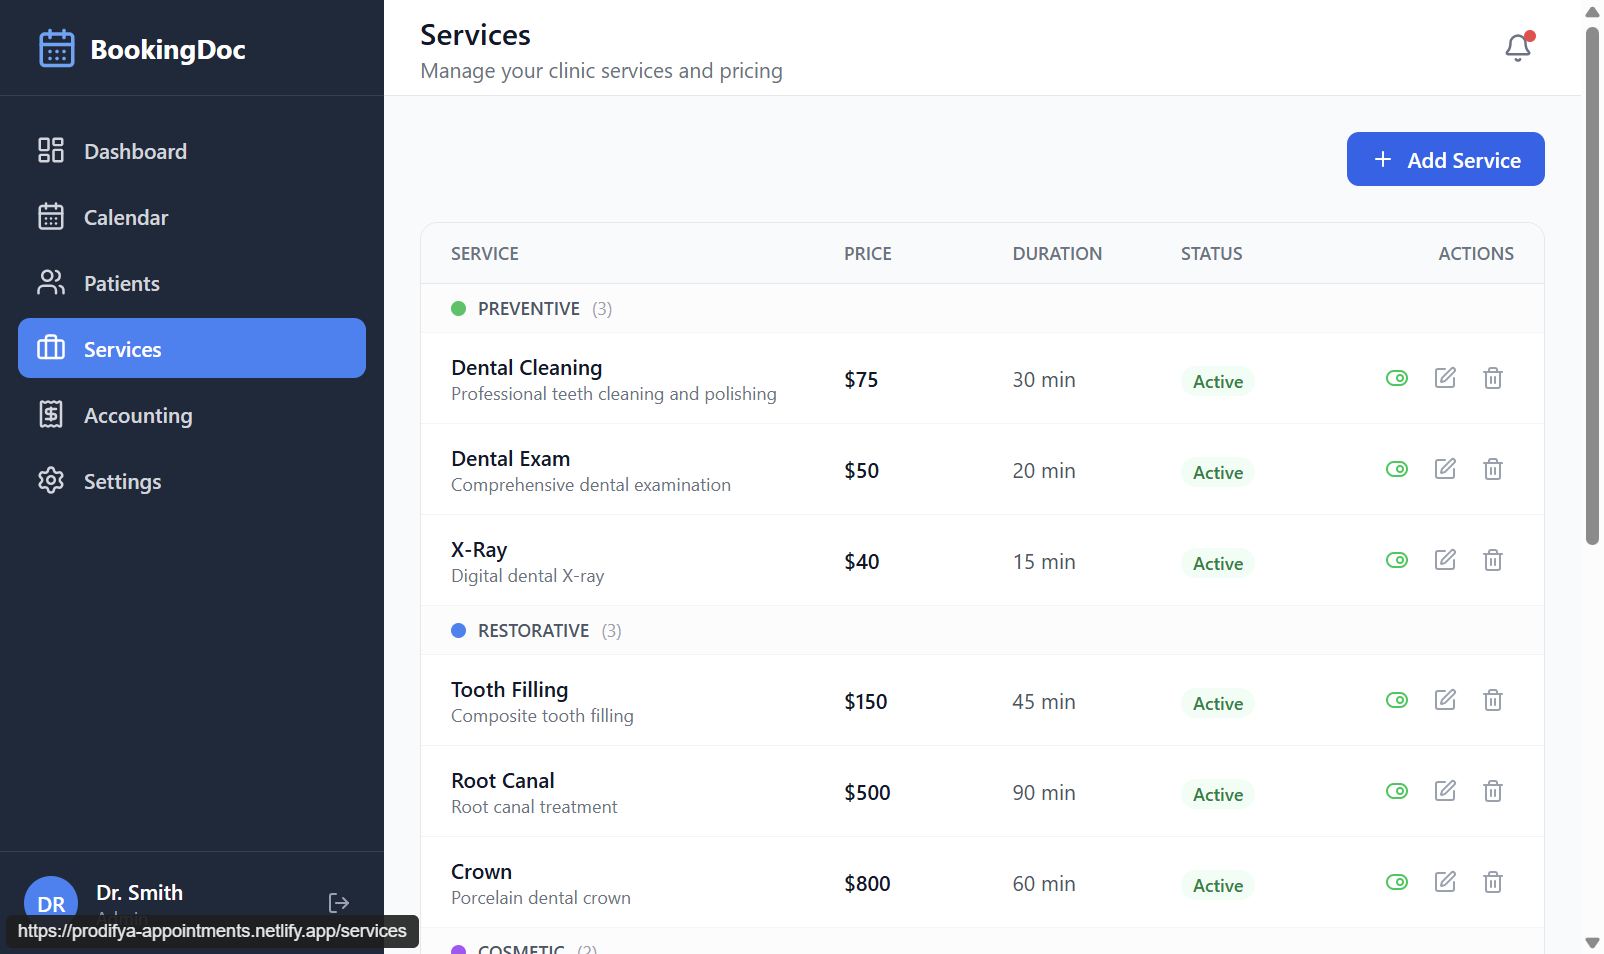Toggle Crown active status
Image resolution: width=1604 pixels, height=954 pixels.
point(1397,882)
